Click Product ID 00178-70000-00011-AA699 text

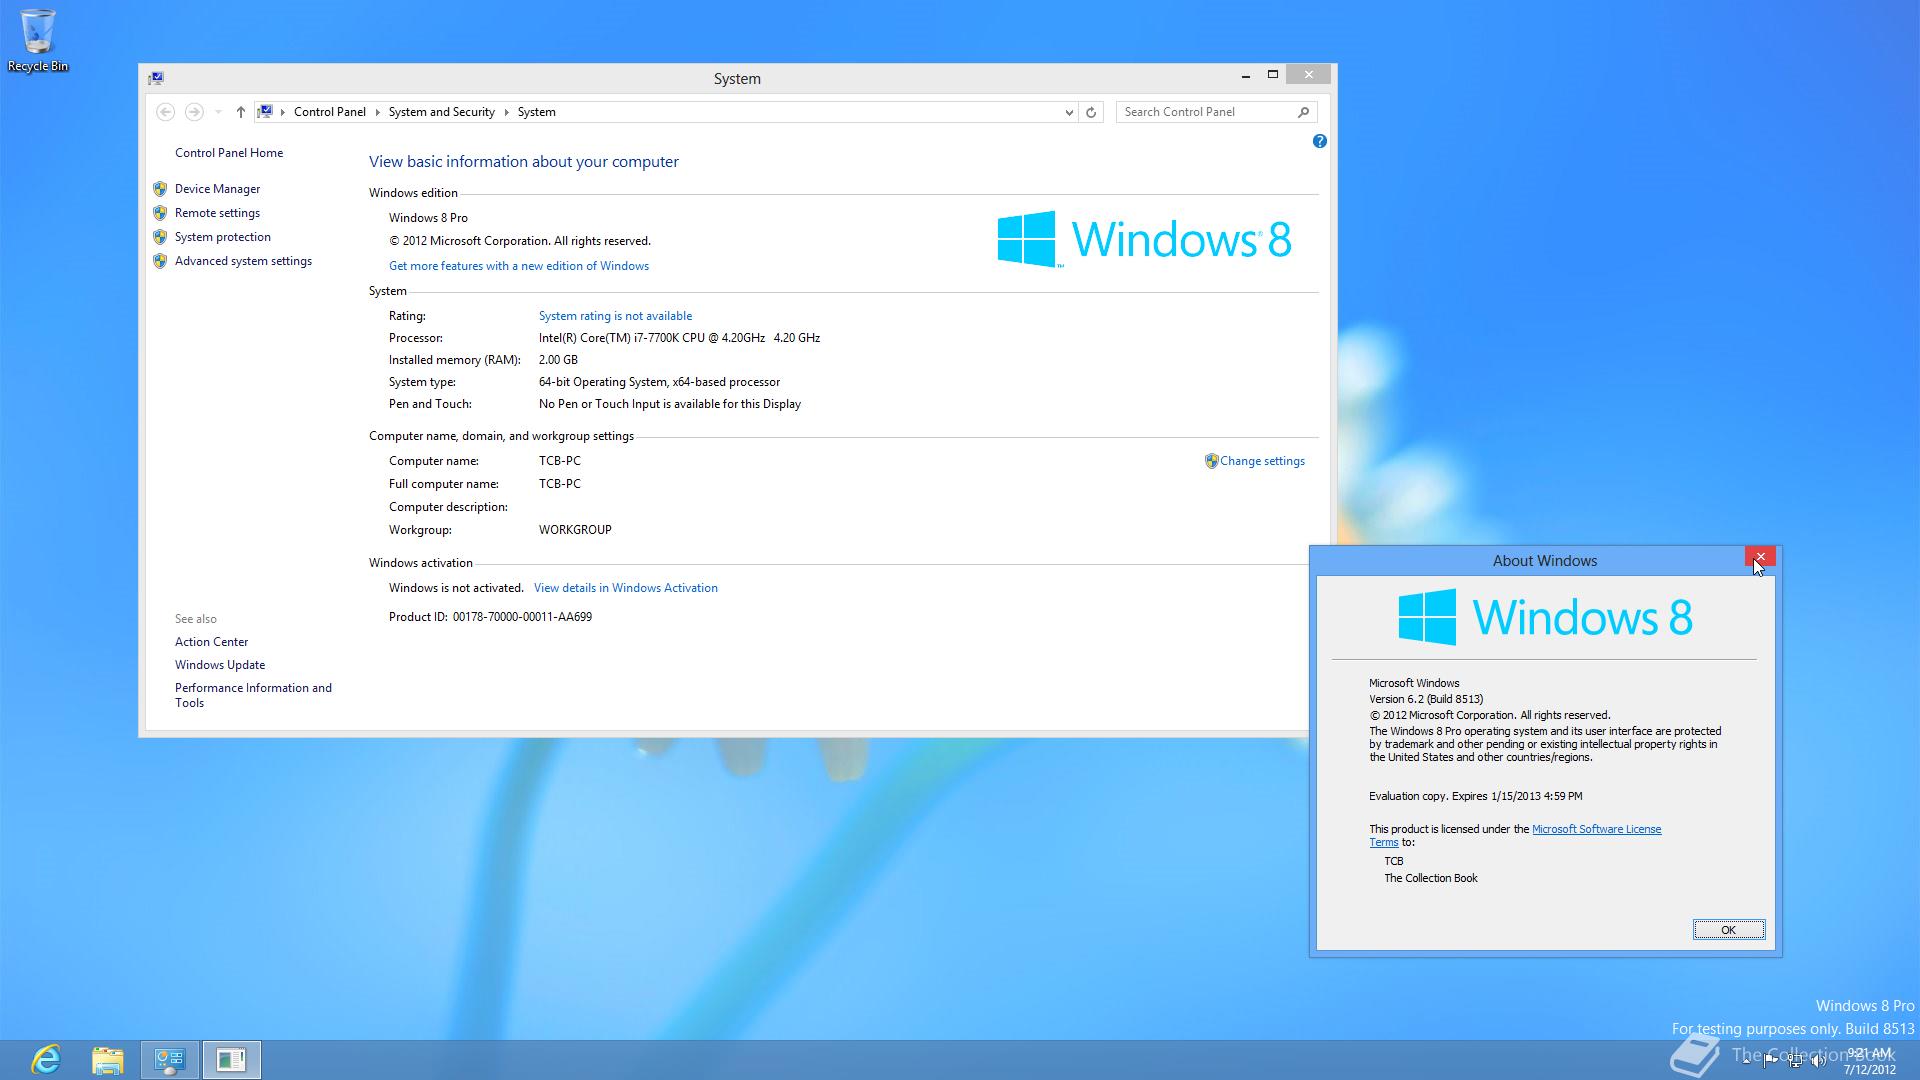point(490,617)
